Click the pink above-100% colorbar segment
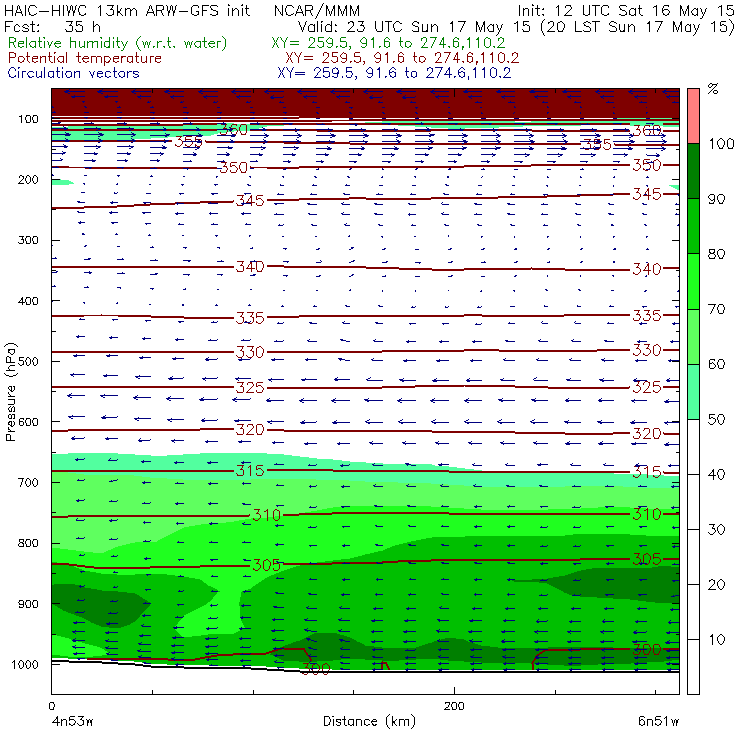The width and height of the screenshot is (740, 740). coord(693,116)
